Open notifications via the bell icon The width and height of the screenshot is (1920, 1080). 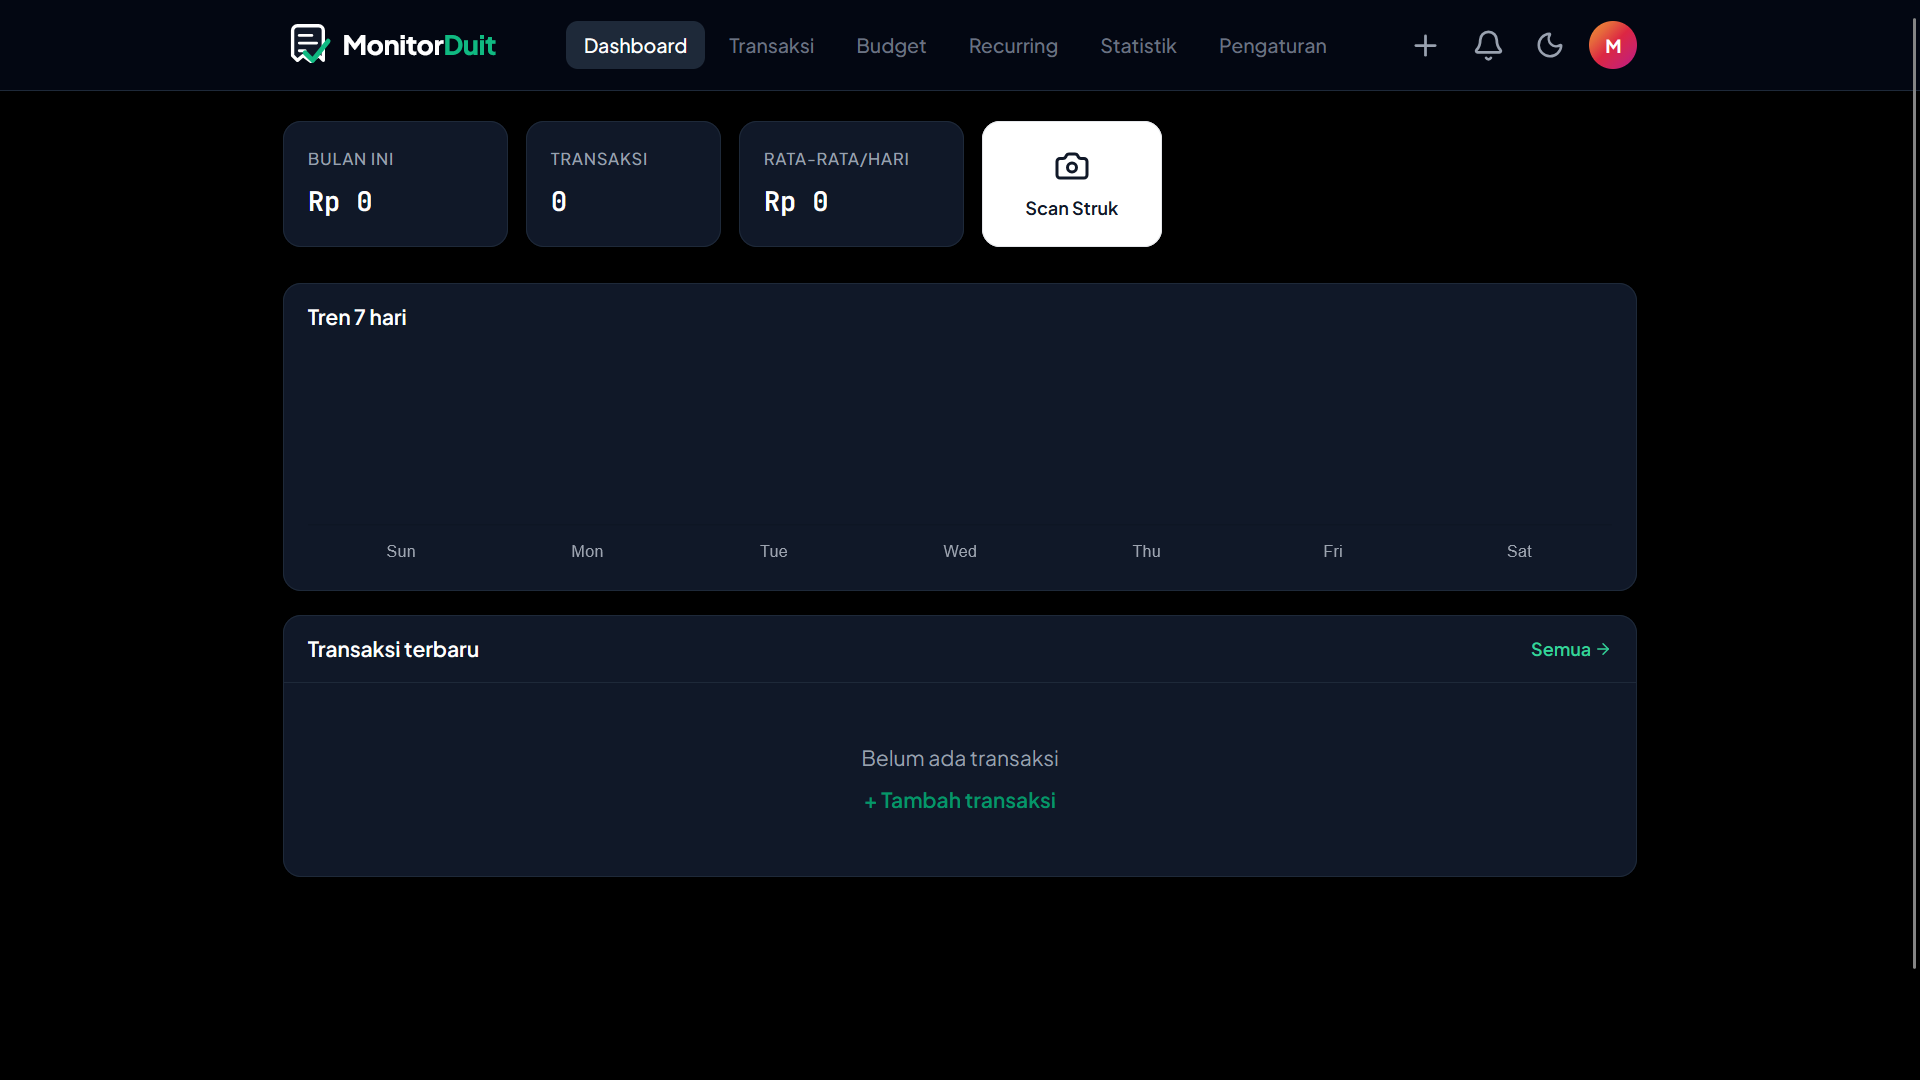coord(1488,45)
